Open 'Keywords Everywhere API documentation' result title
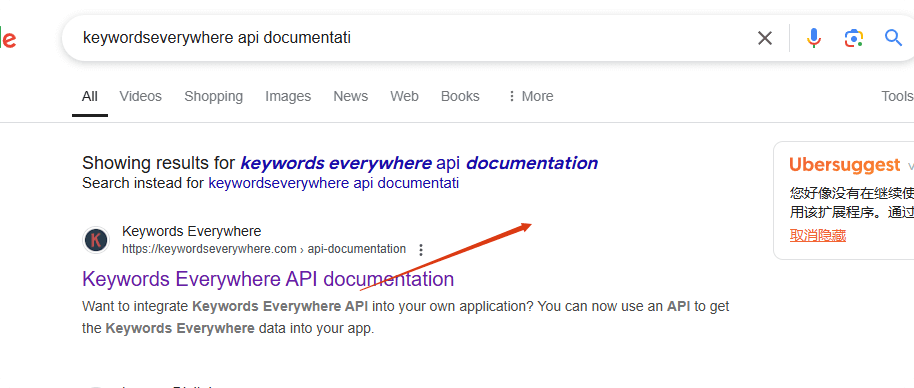This screenshot has height=388, width=914. pos(268,279)
